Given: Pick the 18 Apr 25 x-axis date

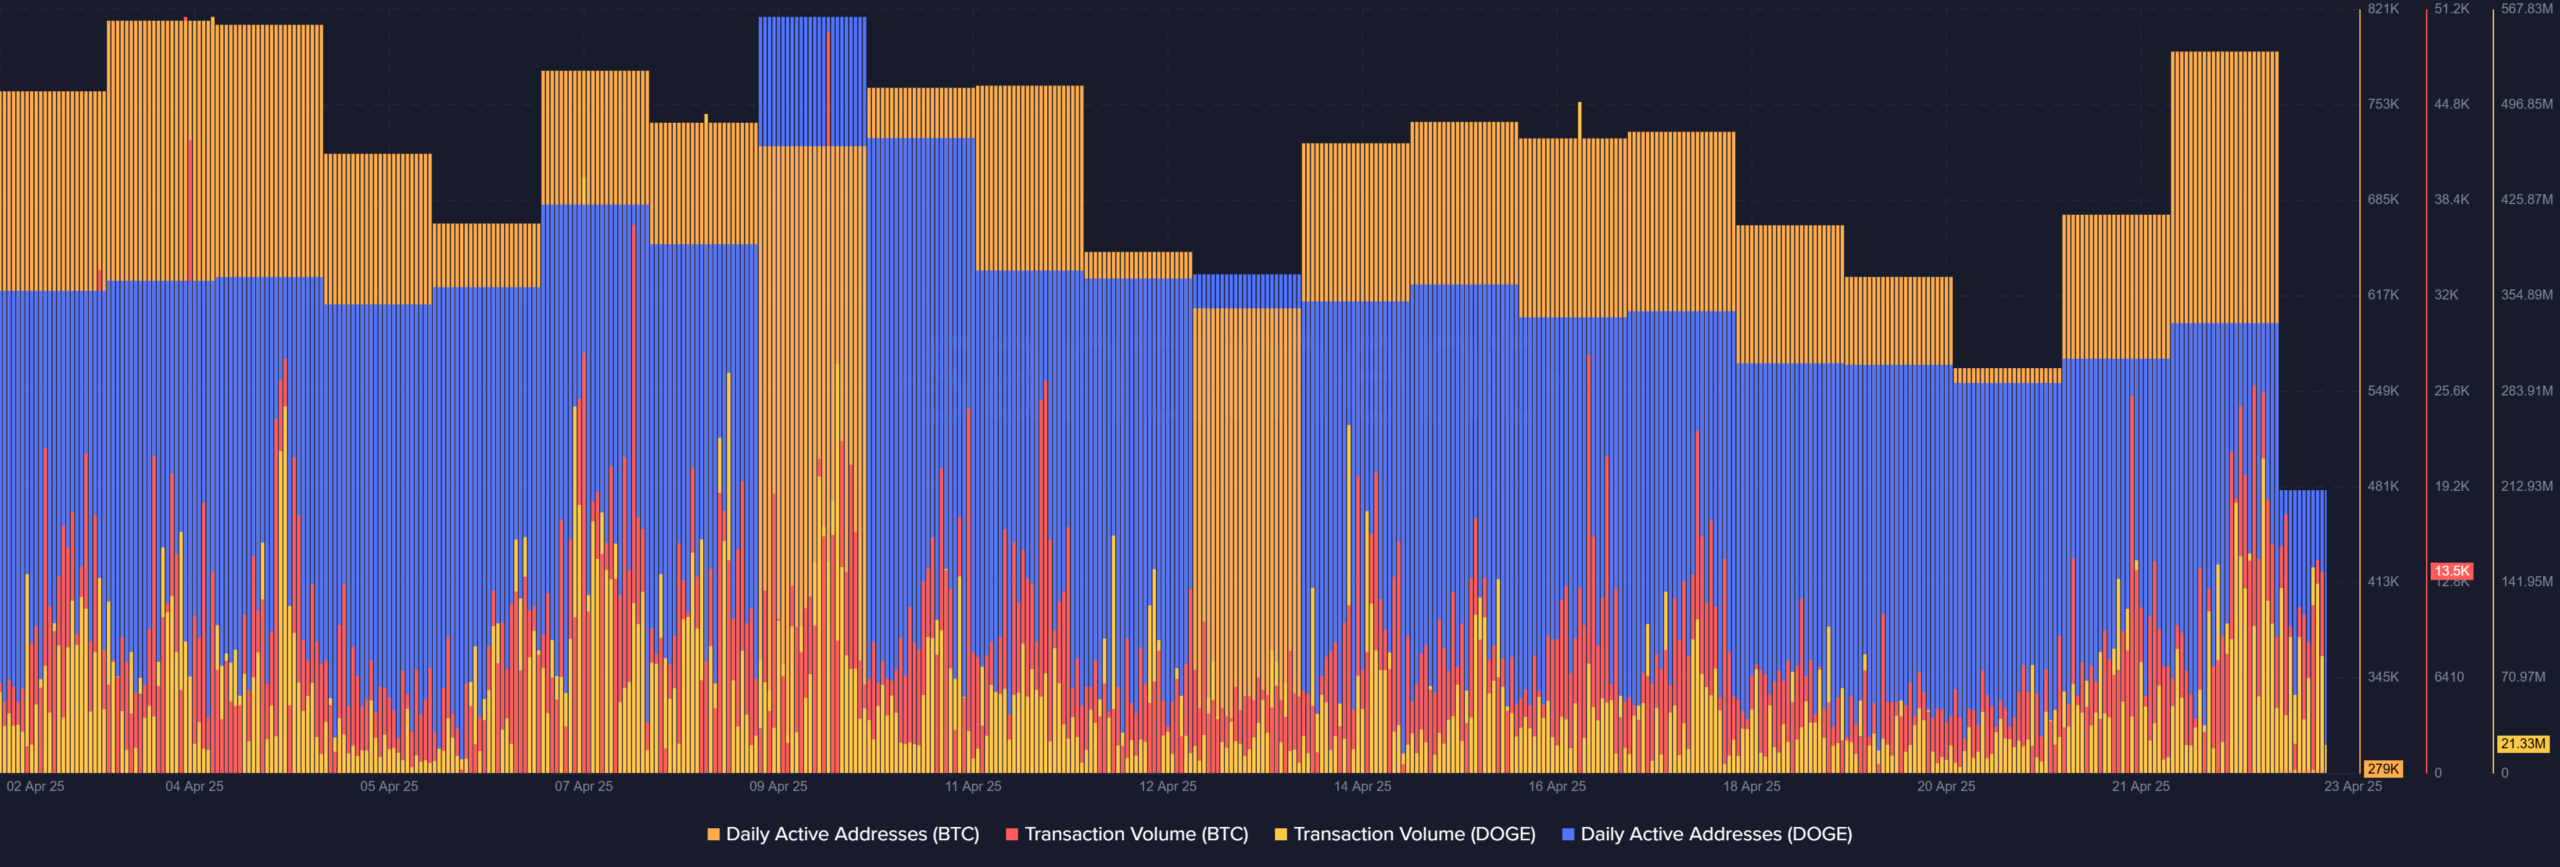Looking at the screenshot, I should pos(1751,786).
